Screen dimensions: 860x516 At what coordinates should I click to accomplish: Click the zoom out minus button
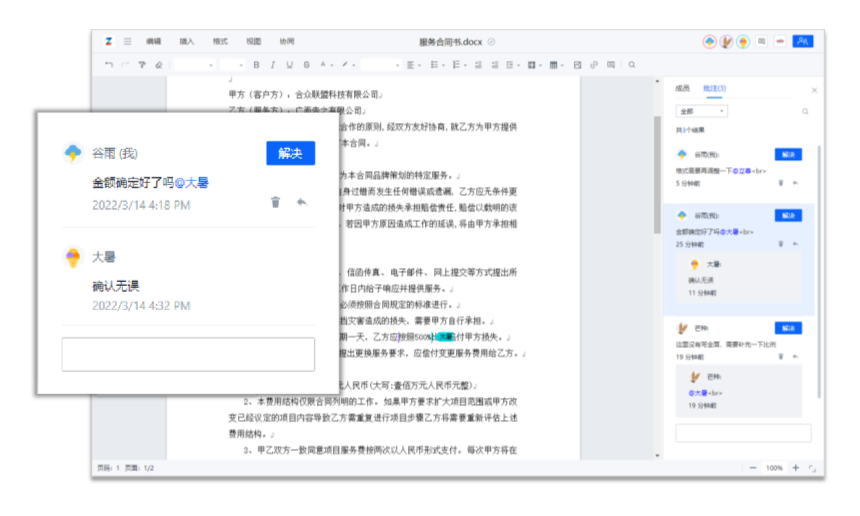click(x=752, y=468)
